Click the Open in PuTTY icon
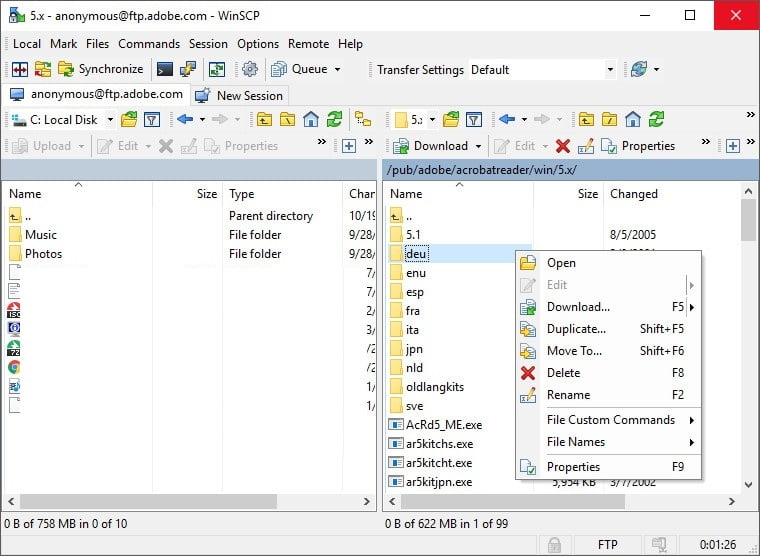 pos(188,69)
